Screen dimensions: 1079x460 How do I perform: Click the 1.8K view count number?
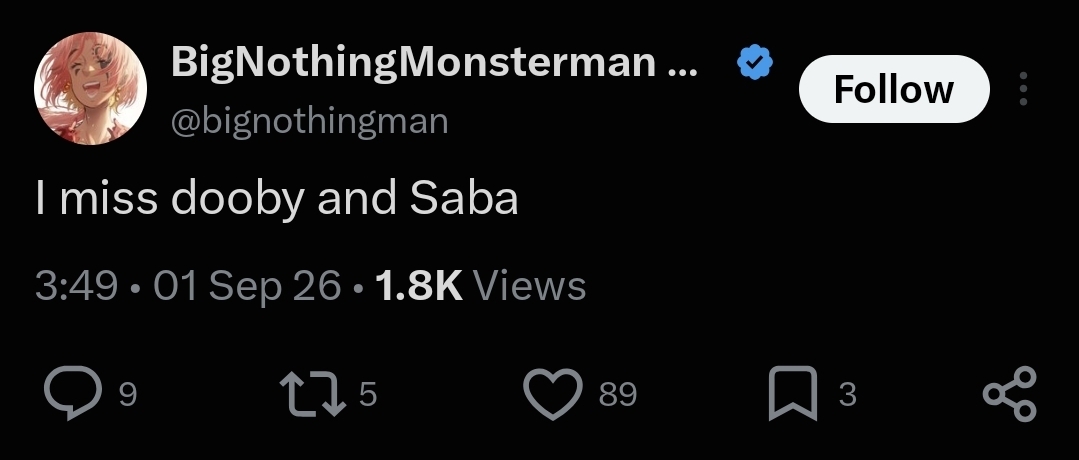tap(418, 285)
